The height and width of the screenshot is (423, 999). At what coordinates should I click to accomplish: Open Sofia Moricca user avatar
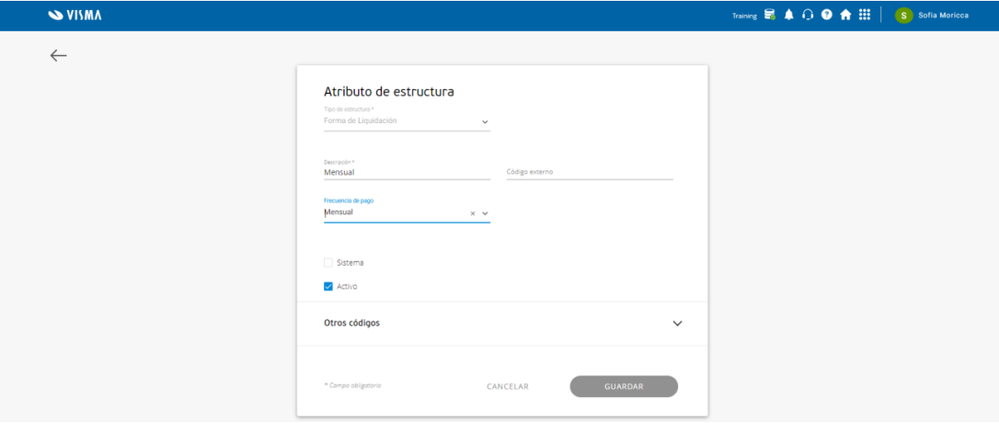[x=903, y=15]
